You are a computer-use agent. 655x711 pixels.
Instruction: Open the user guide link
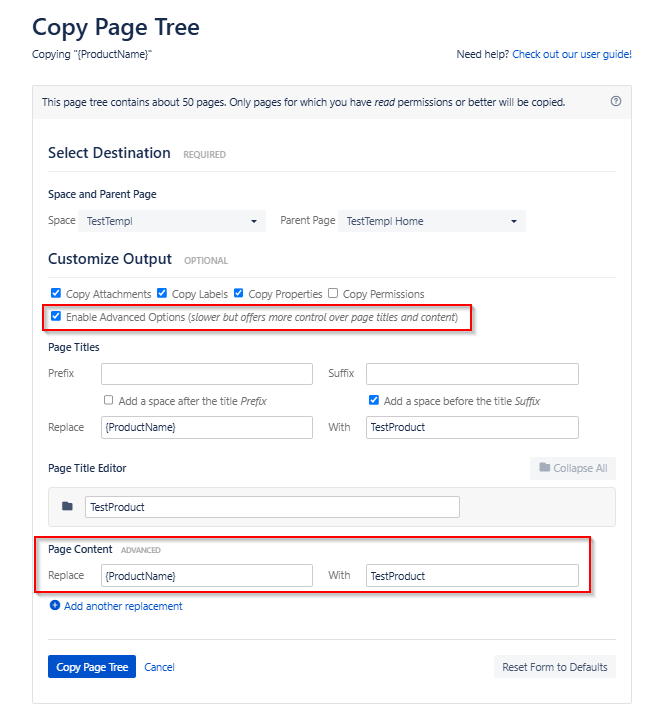[x=572, y=54]
